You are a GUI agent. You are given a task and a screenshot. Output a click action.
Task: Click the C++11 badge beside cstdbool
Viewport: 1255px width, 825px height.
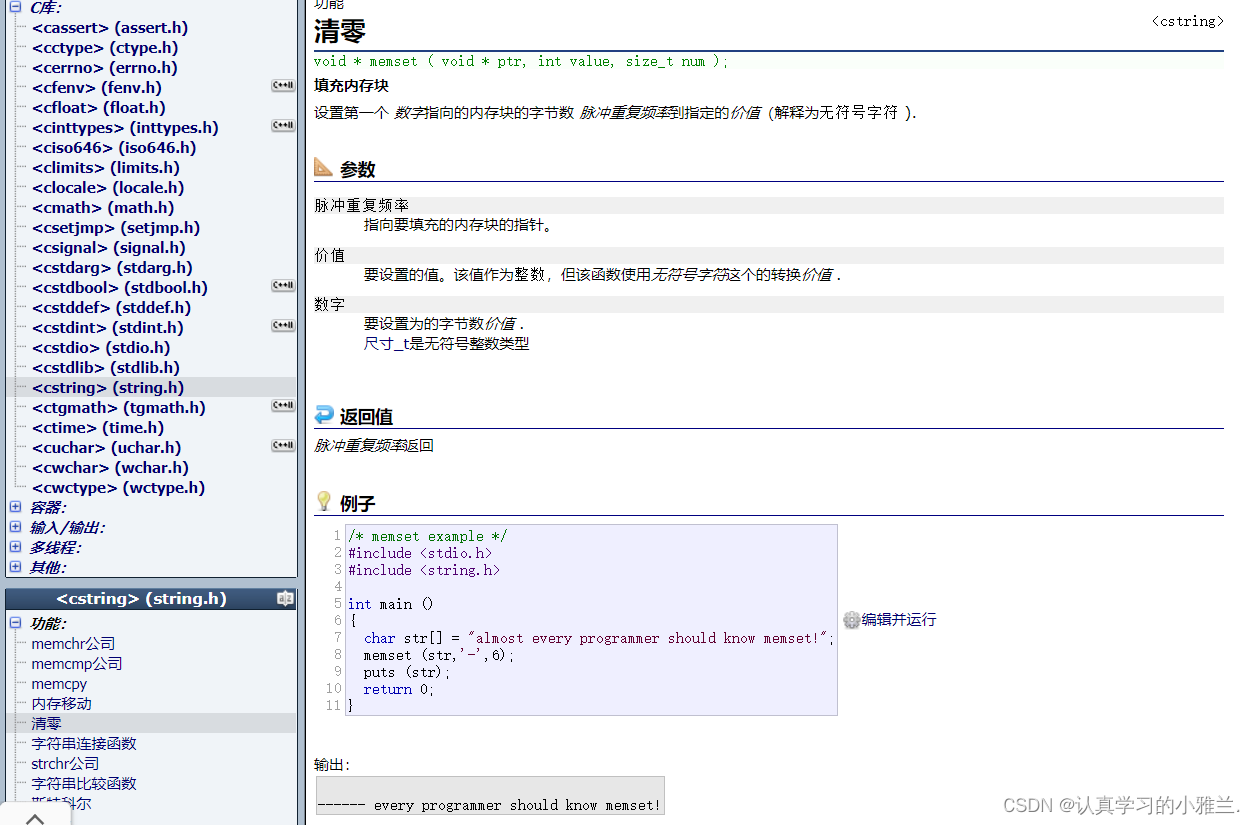(x=283, y=286)
